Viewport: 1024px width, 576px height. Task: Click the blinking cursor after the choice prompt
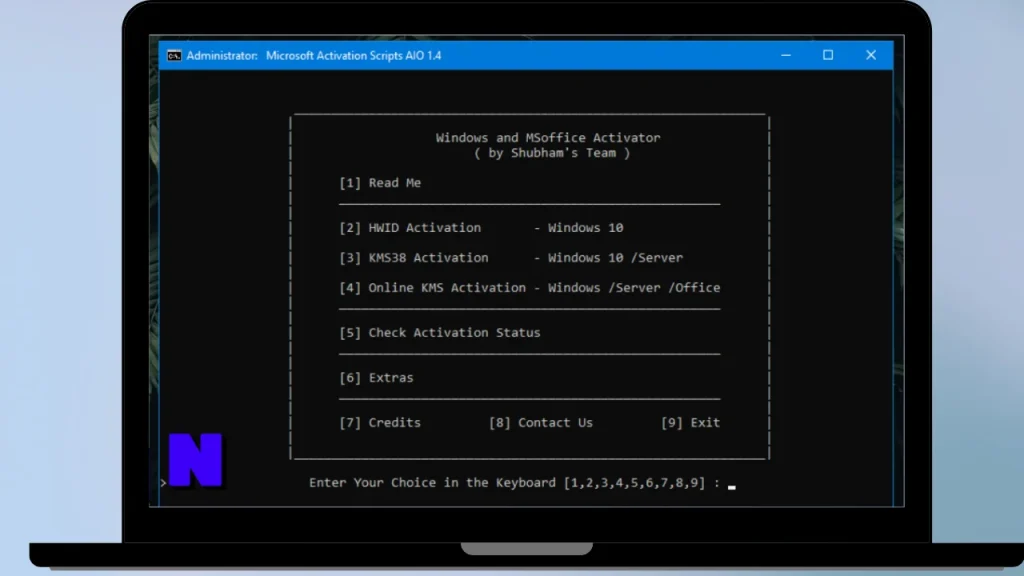pyautogui.click(x=731, y=487)
